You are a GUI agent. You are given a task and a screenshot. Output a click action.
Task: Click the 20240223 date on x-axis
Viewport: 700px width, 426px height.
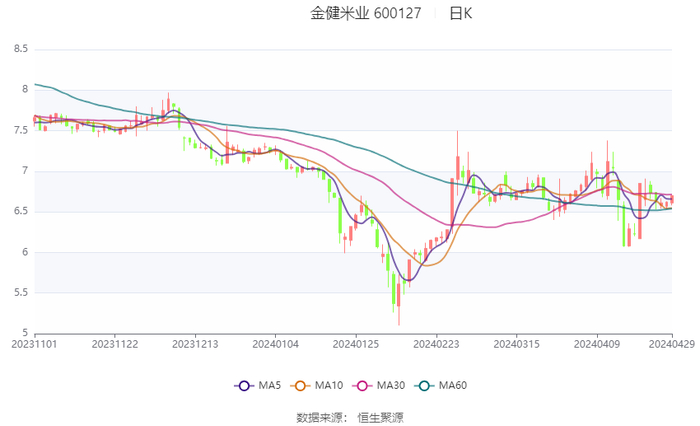coord(435,344)
